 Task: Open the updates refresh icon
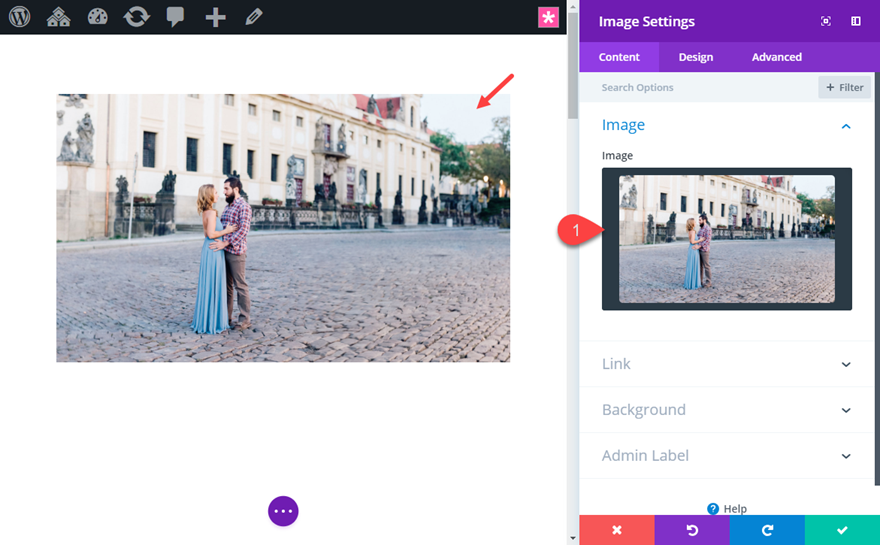136,17
